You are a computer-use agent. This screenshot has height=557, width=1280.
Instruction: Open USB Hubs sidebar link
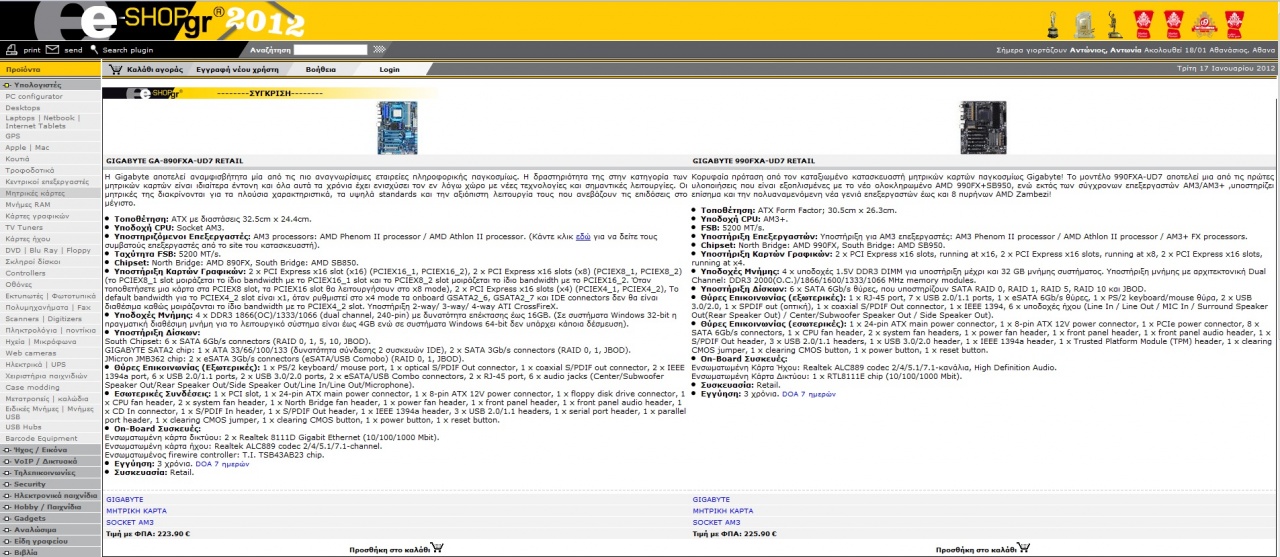click(x=23, y=427)
